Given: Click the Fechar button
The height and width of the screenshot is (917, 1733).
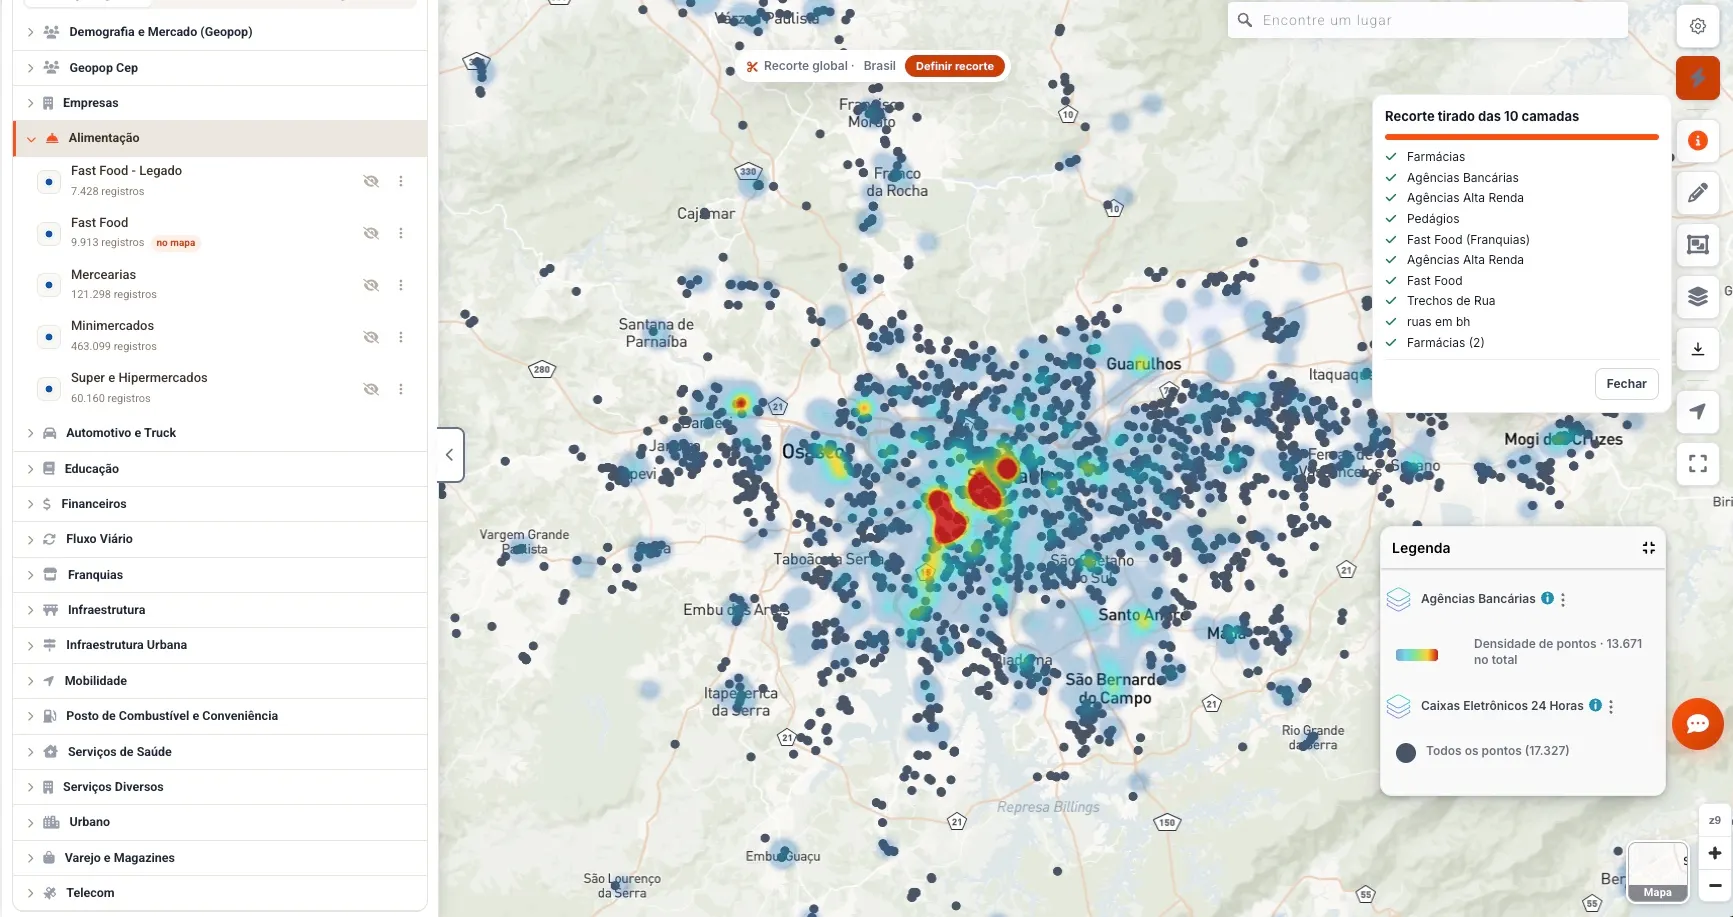Looking at the screenshot, I should tap(1626, 384).
